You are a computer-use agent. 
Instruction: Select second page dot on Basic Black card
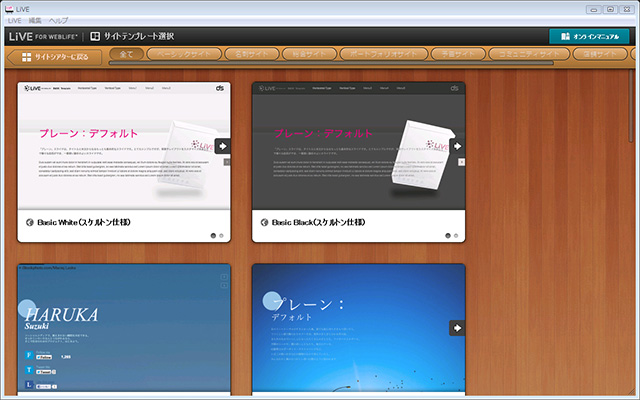pos(457,236)
